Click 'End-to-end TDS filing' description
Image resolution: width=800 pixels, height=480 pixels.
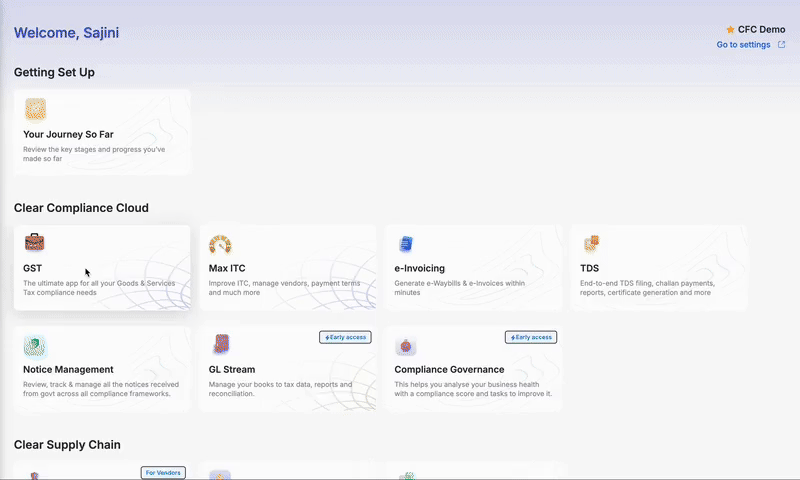click(647, 288)
